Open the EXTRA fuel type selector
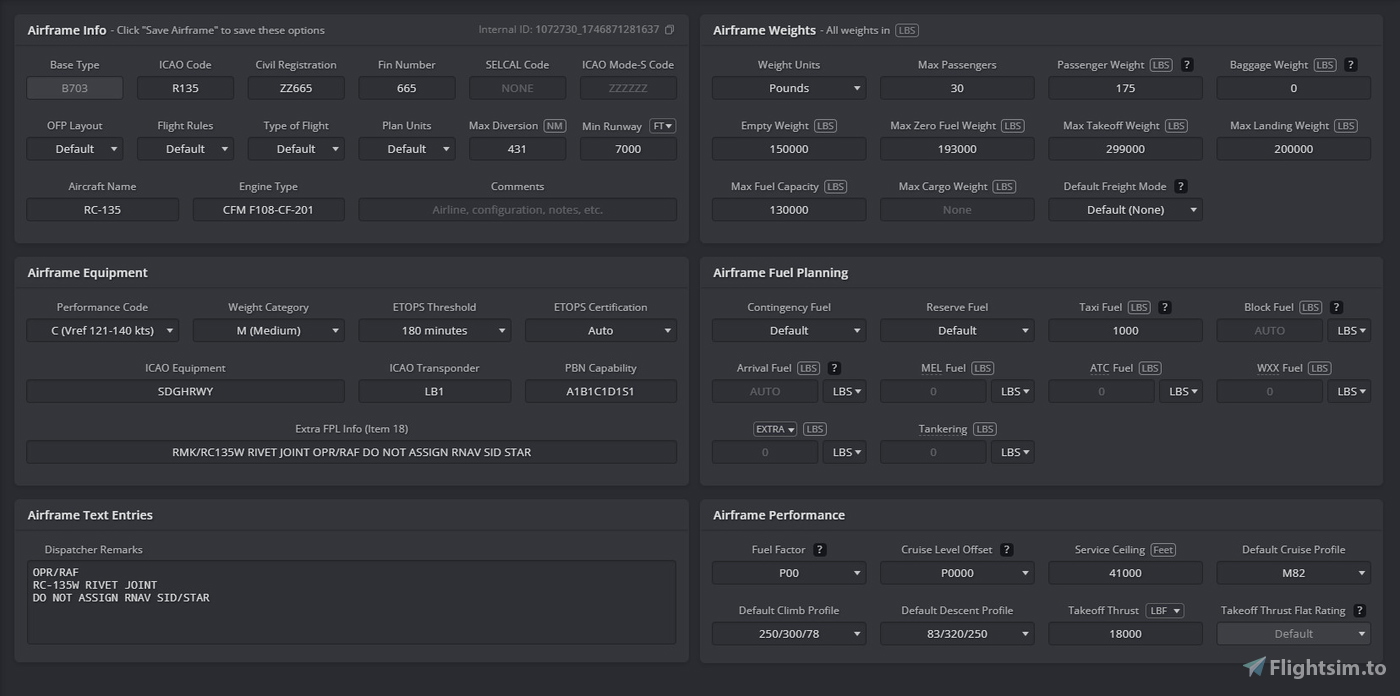Image resolution: width=1400 pixels, height=696 pixels. click(x=775, y=429)
